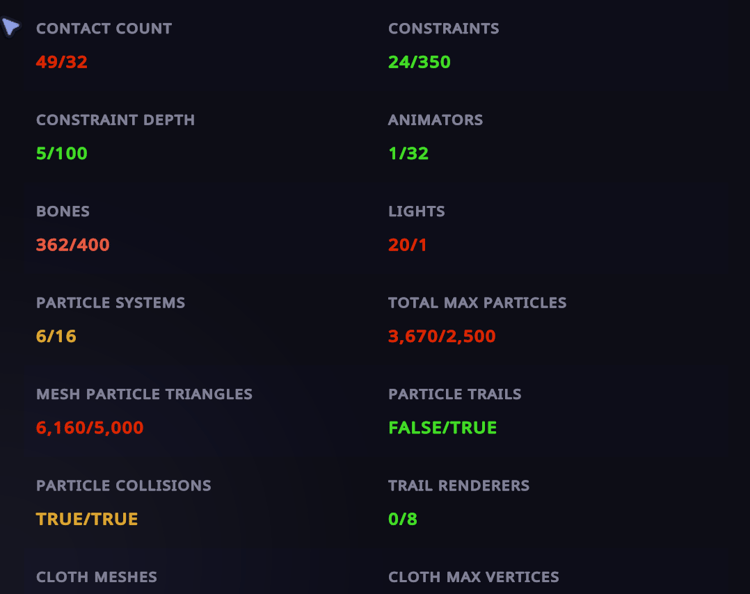
Task: Click the PARTICLE TRAILS label
Action: [455, 394]
